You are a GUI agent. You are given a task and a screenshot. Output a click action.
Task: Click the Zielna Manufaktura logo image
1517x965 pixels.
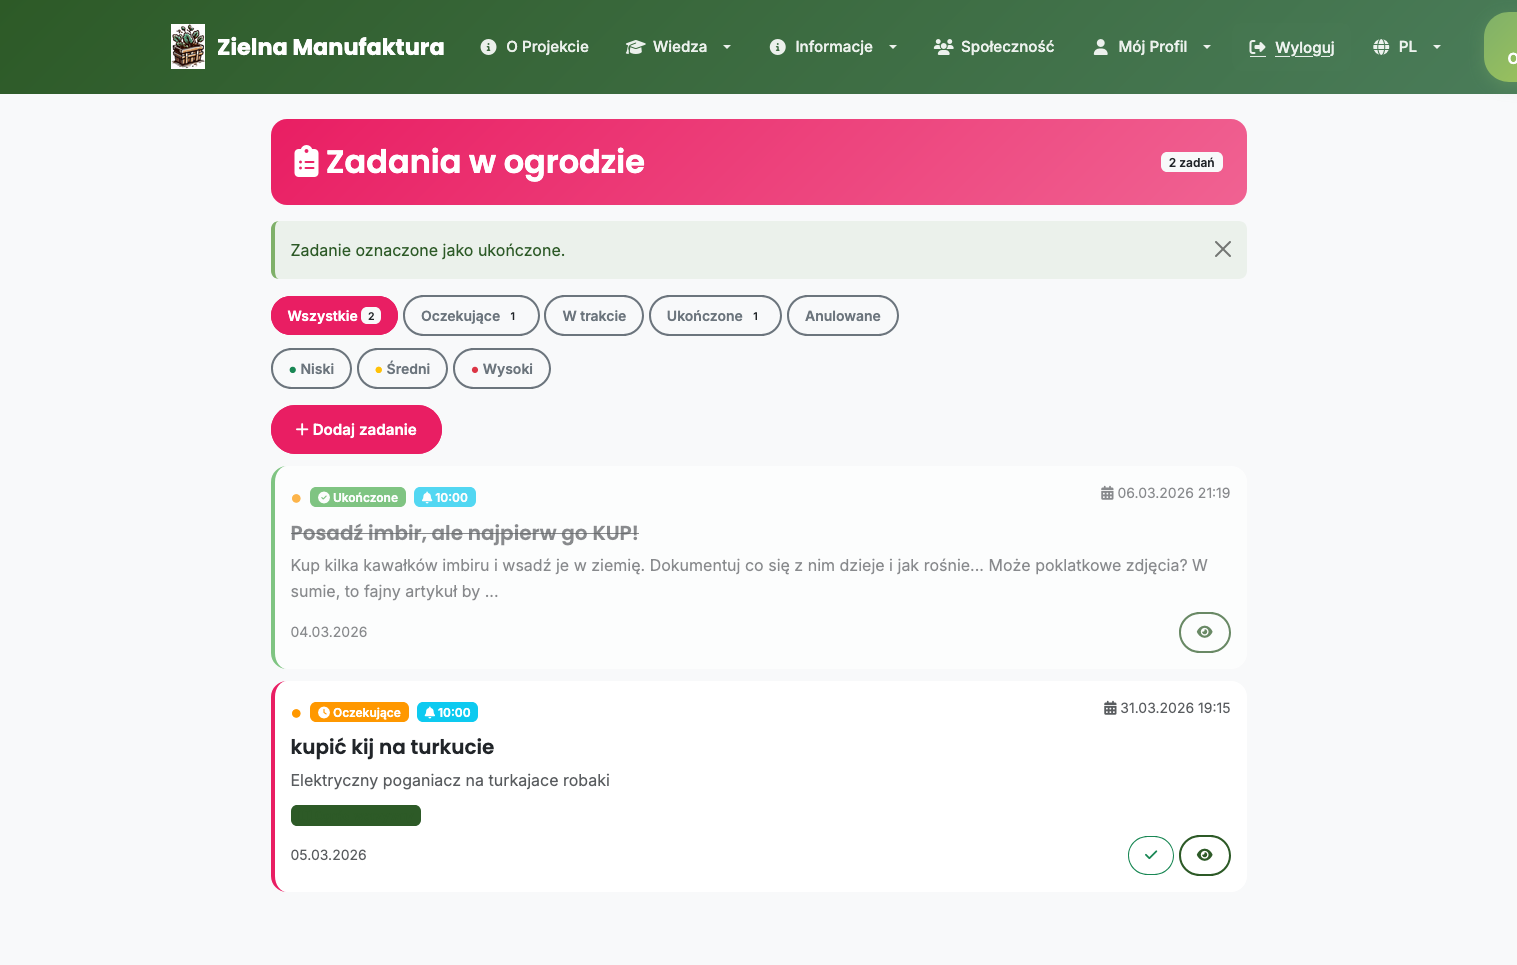coord(188,47)
